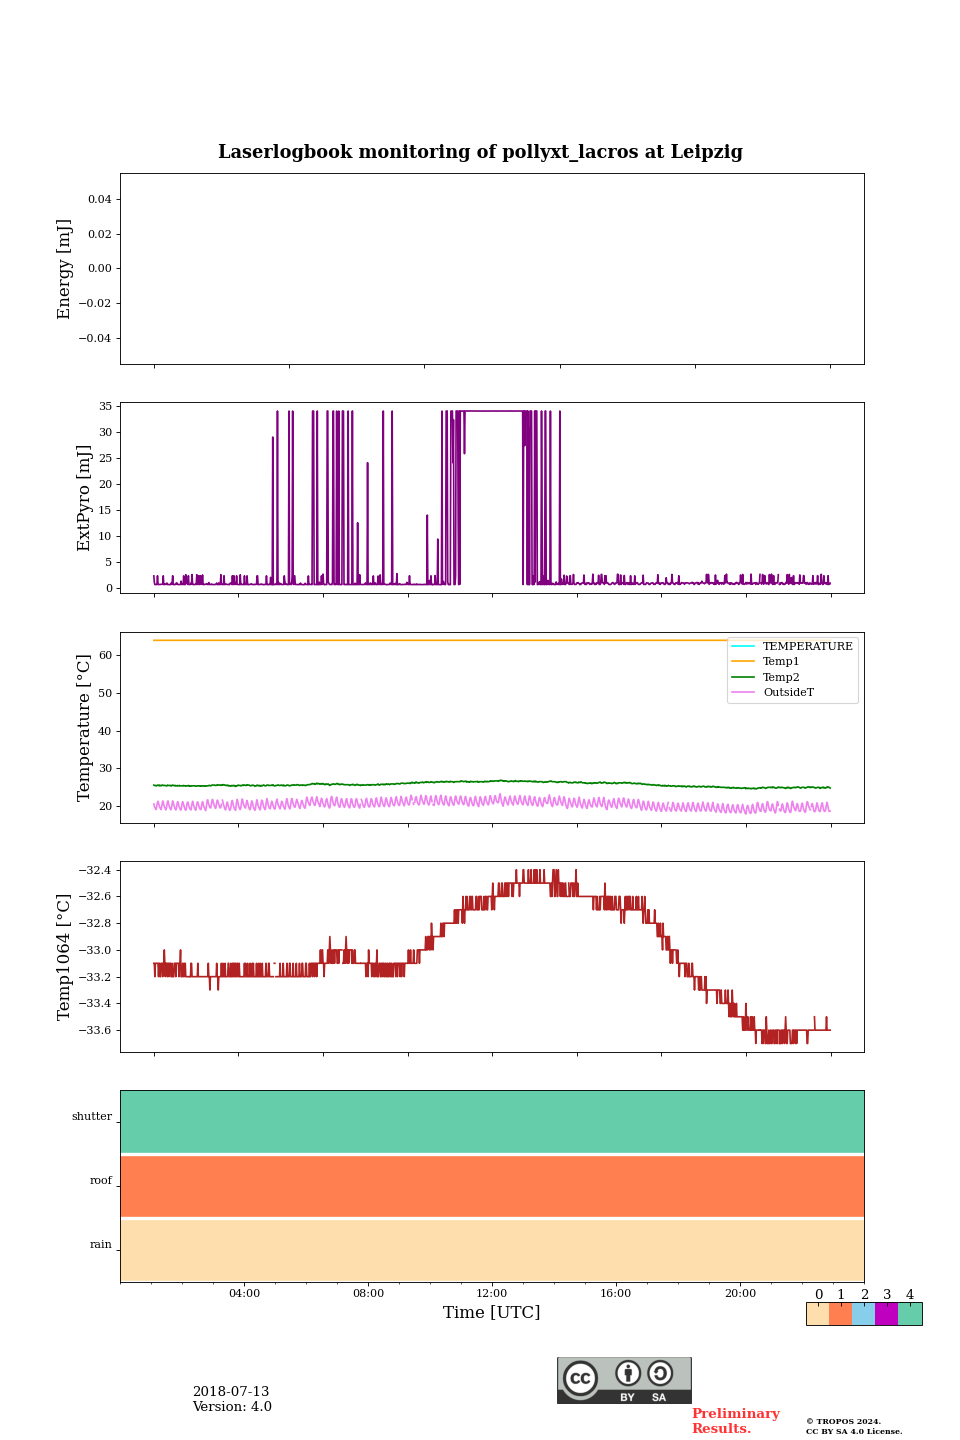
Task: Click the 'roof' row label
Action: point(101,1181)
